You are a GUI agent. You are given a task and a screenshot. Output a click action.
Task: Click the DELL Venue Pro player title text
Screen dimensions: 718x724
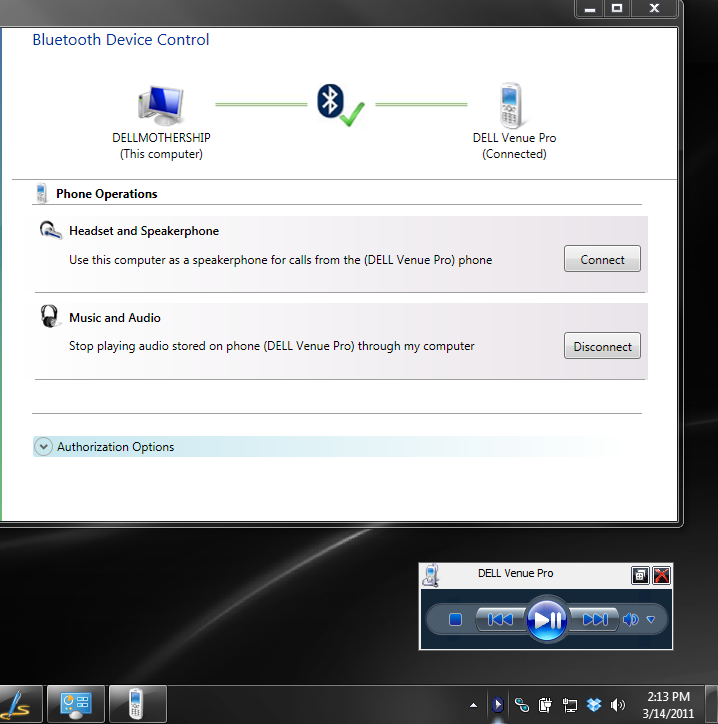[515, 573]
